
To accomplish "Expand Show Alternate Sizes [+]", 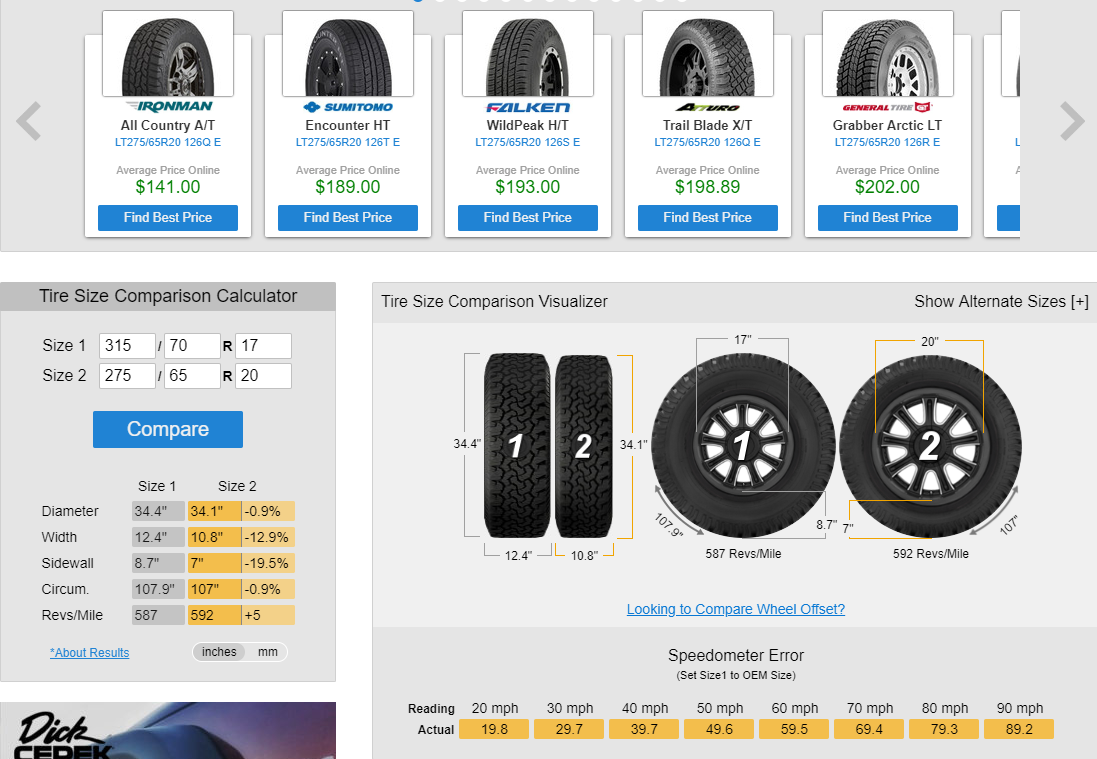I will 1001,302.
